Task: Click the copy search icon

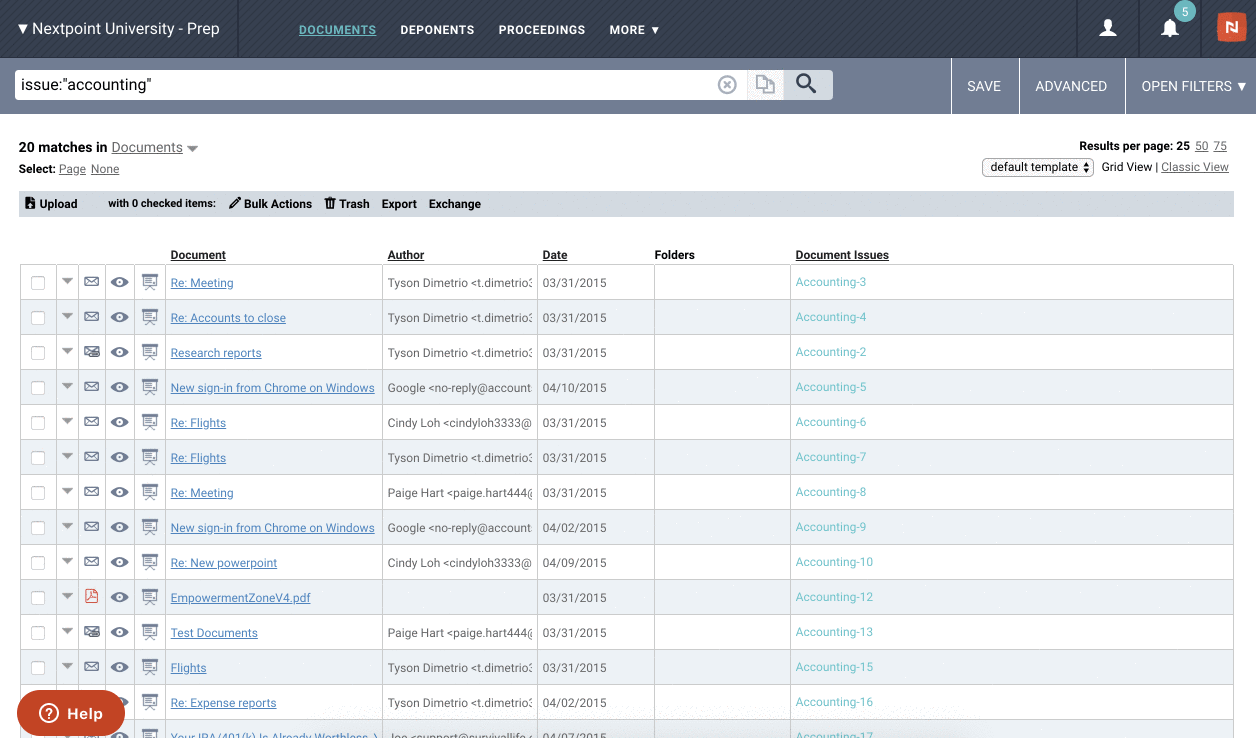Action: 765,85
